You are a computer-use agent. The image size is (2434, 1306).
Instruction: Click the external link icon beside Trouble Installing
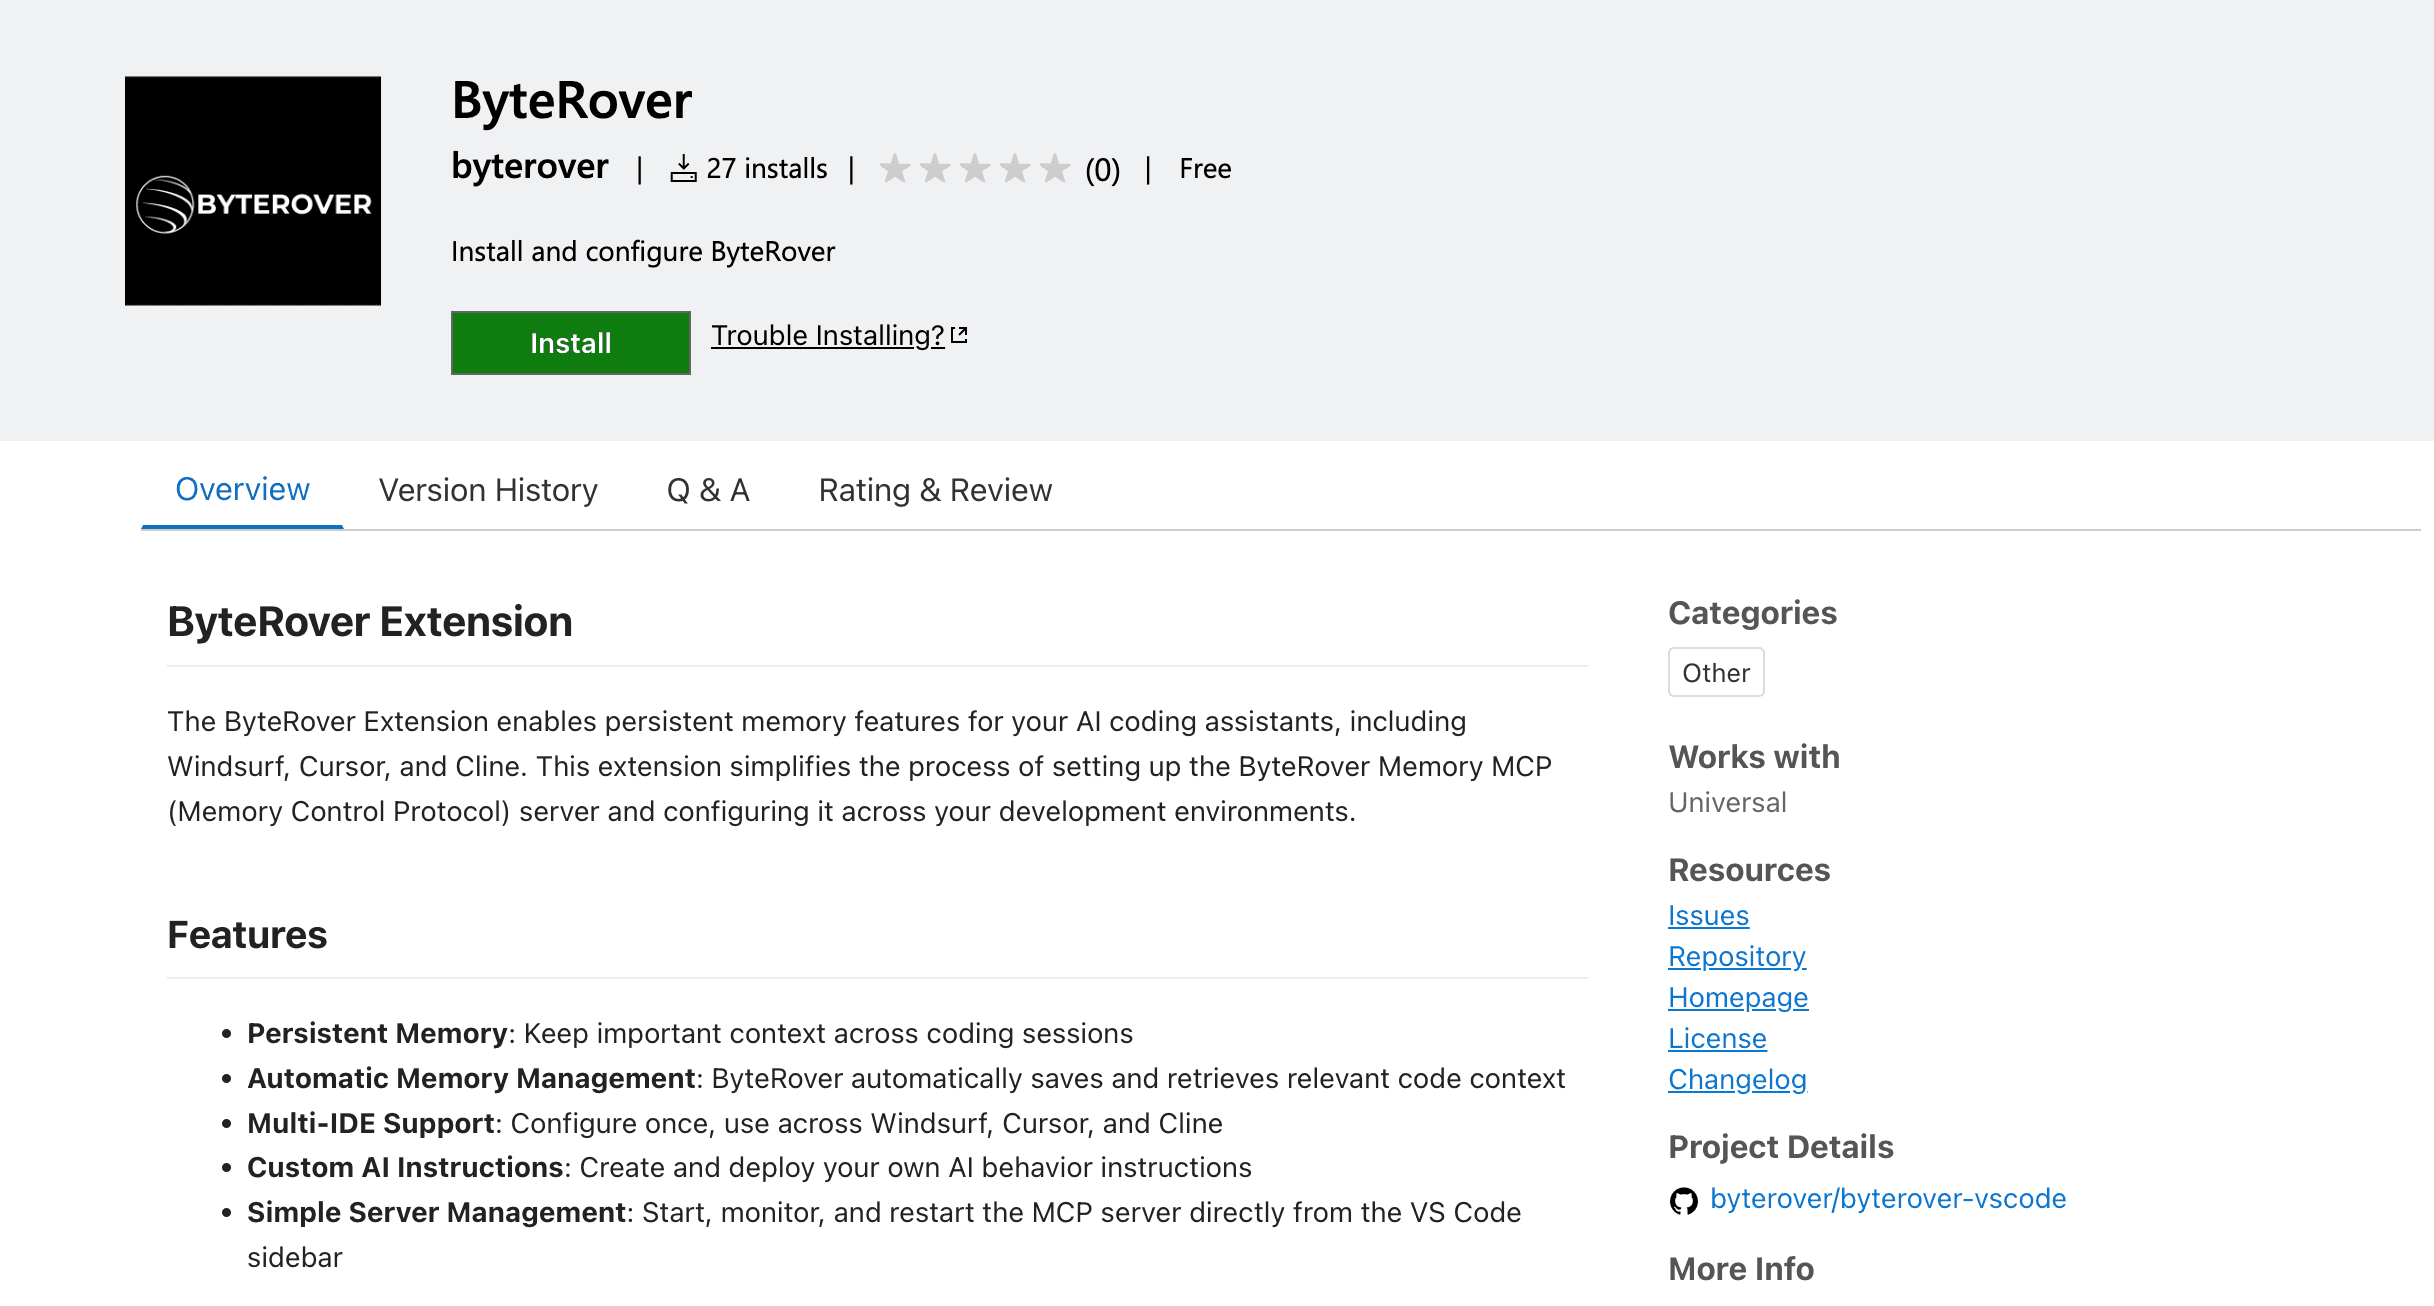(x=959, y=335)
